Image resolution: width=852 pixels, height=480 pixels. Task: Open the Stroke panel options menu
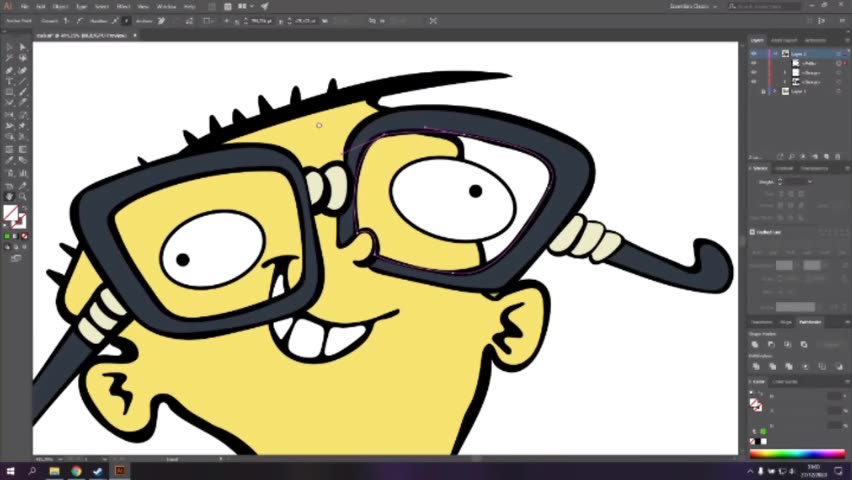coord(847,169)
